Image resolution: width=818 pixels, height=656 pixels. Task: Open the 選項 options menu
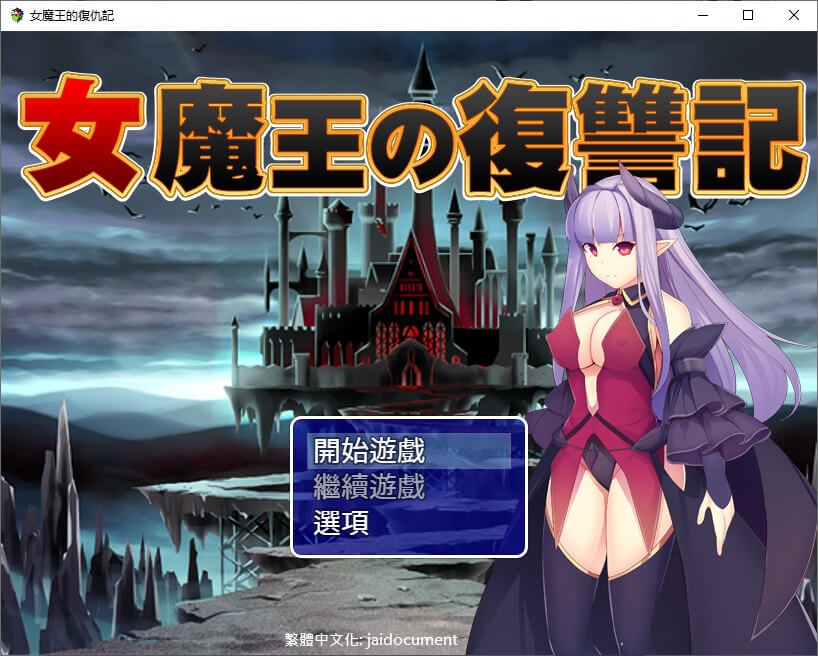(x=341, y=522)
